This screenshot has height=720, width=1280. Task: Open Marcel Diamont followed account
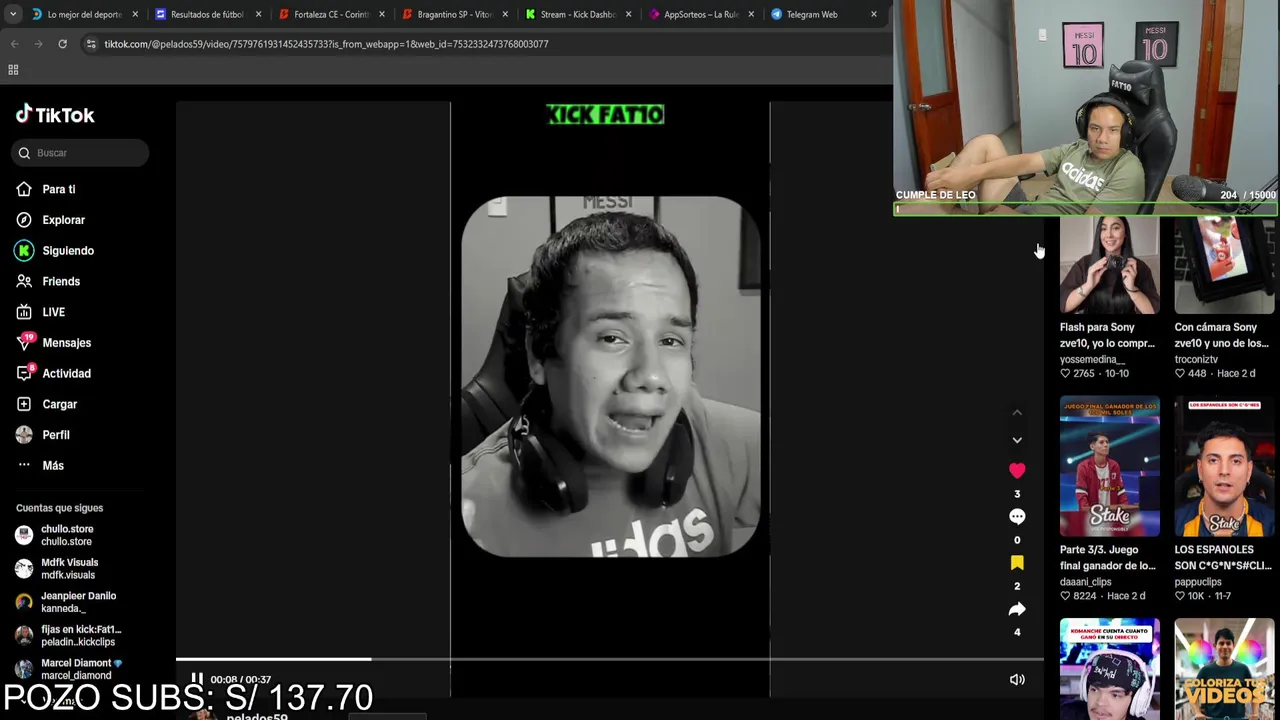click(80, 668)
